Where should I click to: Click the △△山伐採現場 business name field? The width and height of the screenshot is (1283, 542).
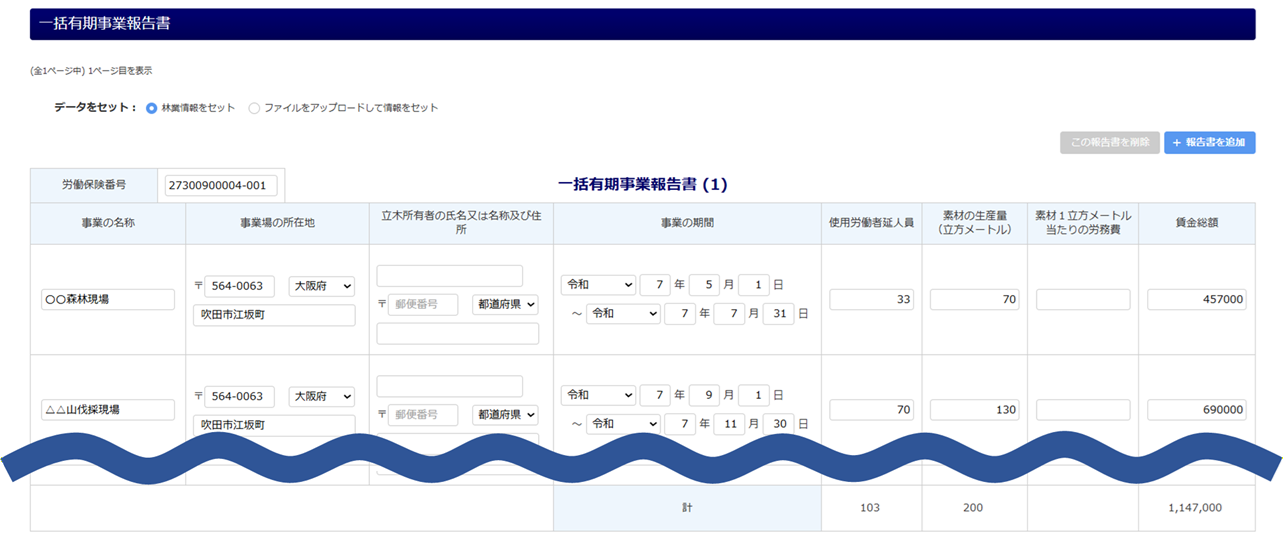(108, 409)
